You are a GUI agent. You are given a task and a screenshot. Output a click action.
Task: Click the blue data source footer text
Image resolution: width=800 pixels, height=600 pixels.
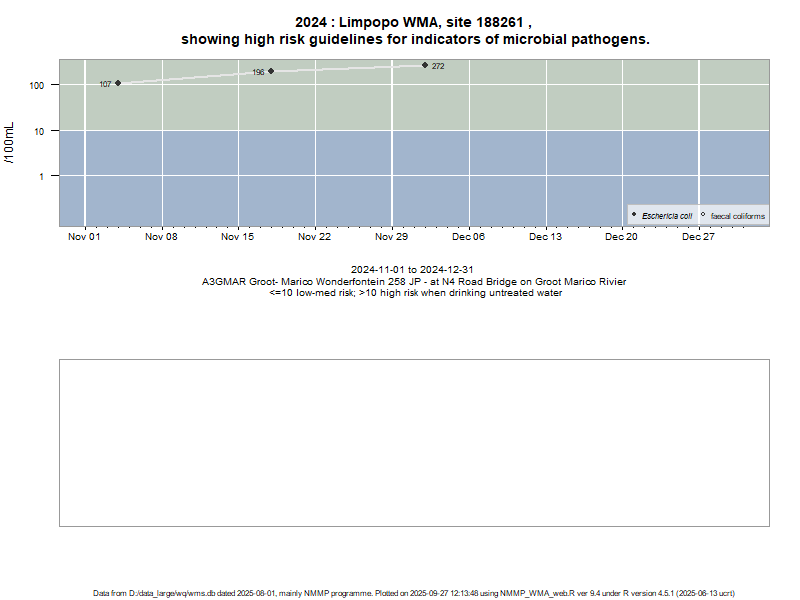(x=414, y=593)
